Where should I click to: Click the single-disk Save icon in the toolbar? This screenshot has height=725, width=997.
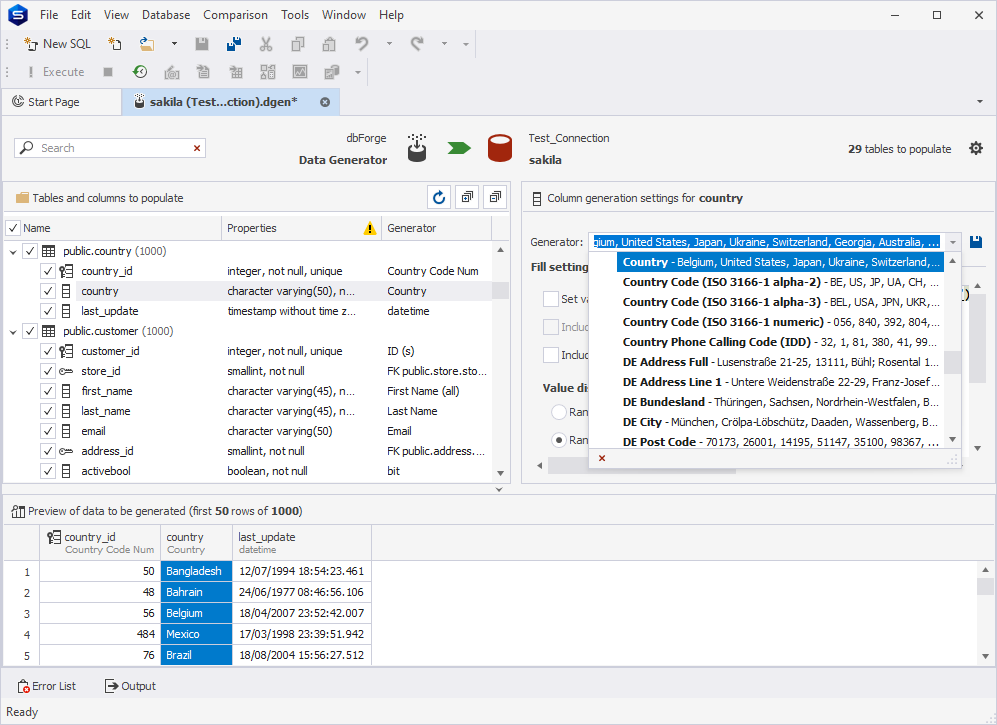[x=202, y=44]
